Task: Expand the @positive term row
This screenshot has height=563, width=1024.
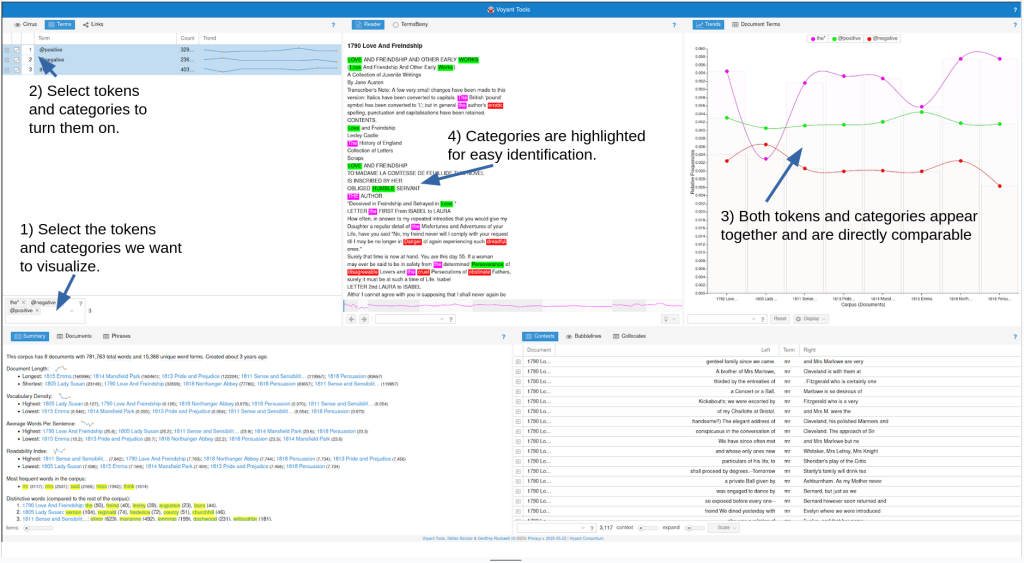Action: tap(7, 50)
